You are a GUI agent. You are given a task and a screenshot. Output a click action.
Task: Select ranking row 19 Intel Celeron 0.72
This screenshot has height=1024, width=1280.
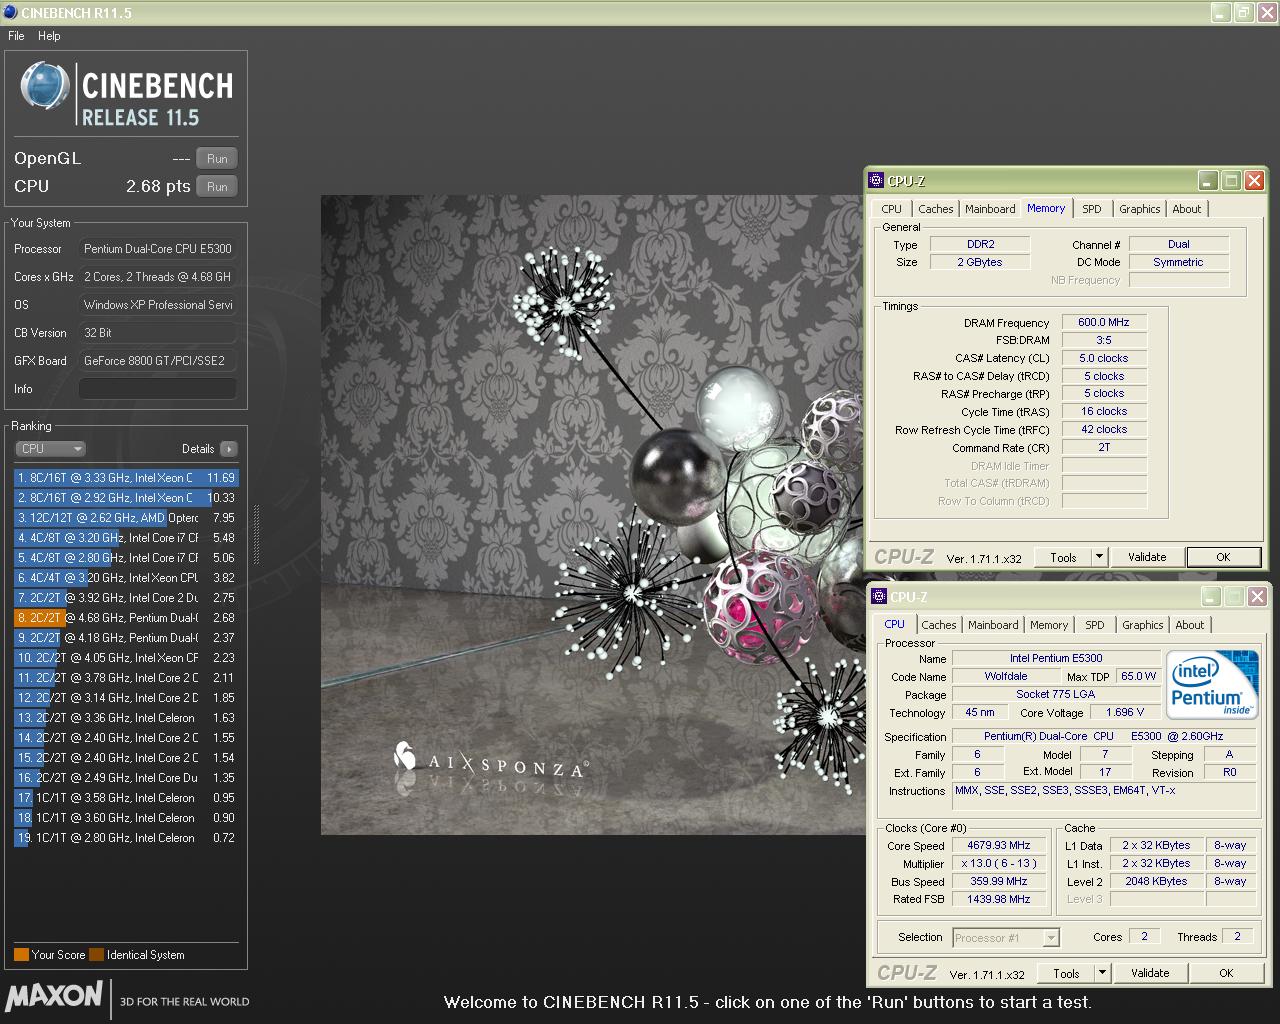pos(126,838)
